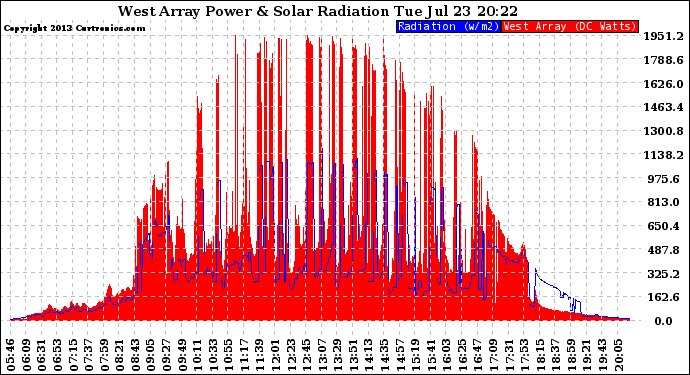
Task: Click the 07:15 time label
Action: [x=73, y=355]
